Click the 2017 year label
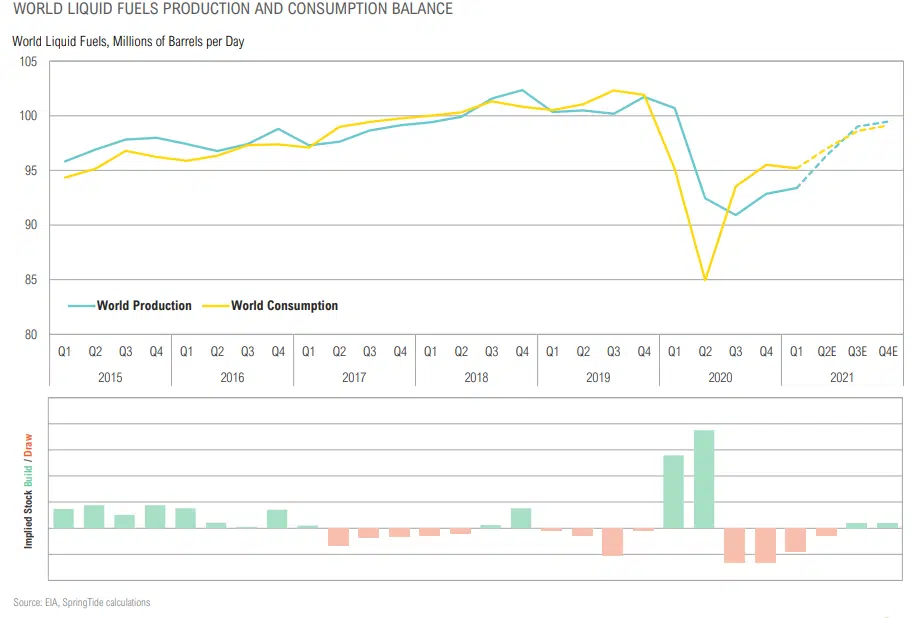918x618 pixels. [354, 378]
